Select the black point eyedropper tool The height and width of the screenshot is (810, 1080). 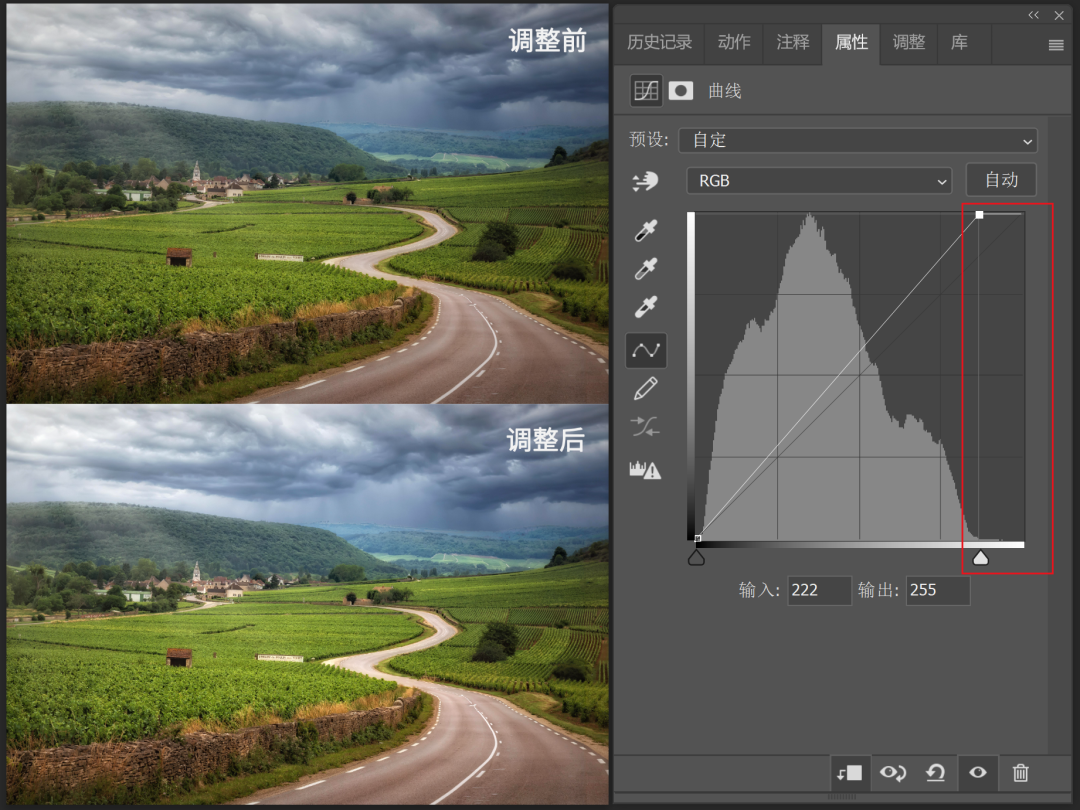pyautogui.click(x=646, y=232)
